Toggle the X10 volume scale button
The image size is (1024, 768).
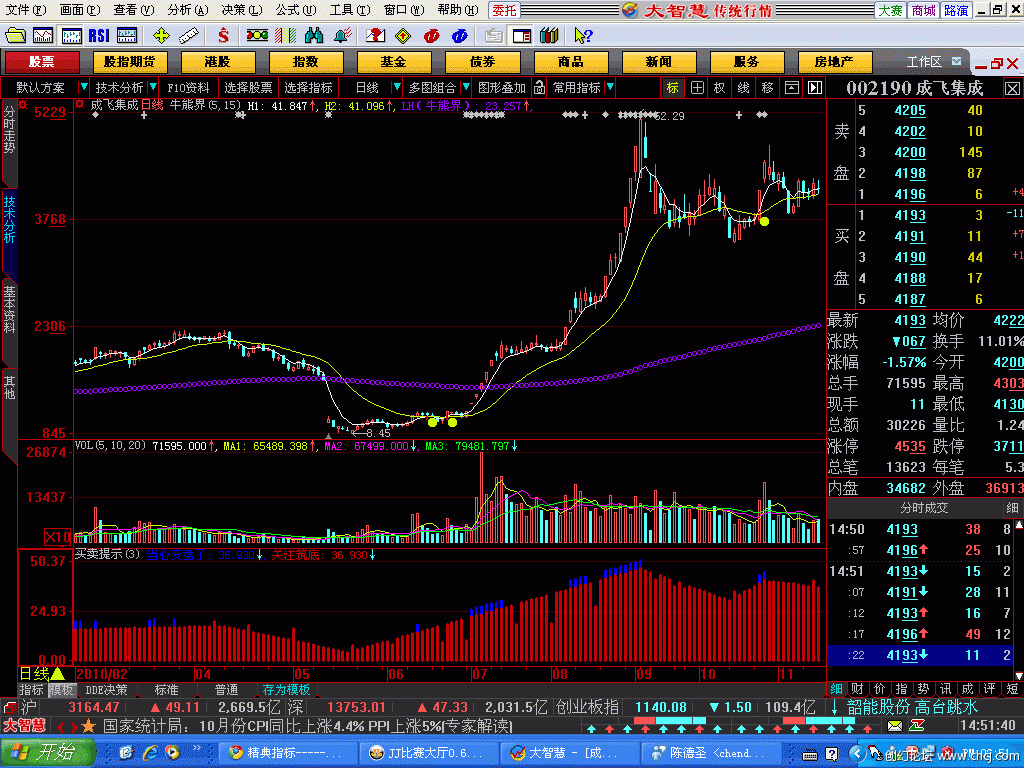pos(57,537)
